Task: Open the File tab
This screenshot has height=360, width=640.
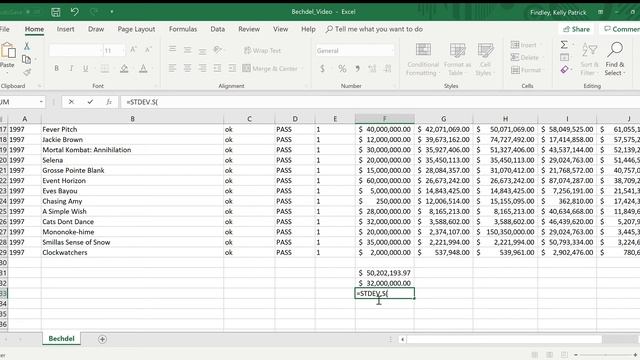Action: point(4,29)
